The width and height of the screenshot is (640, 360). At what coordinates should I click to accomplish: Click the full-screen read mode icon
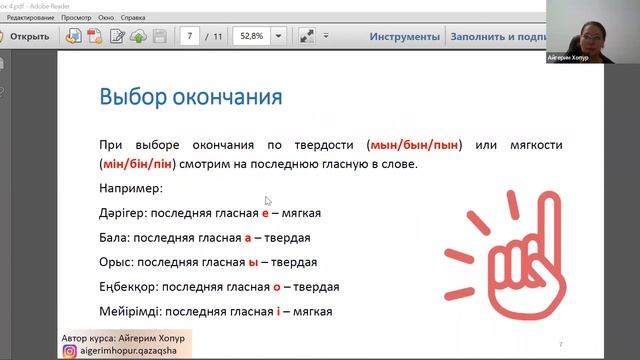[307, 36]
